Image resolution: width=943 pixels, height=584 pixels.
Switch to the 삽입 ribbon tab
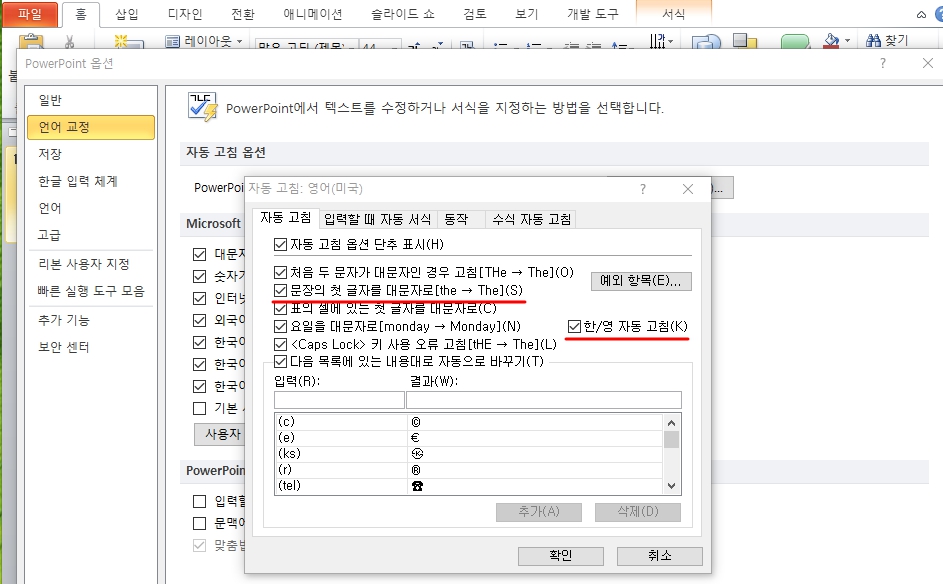click(x=126, y=14)
